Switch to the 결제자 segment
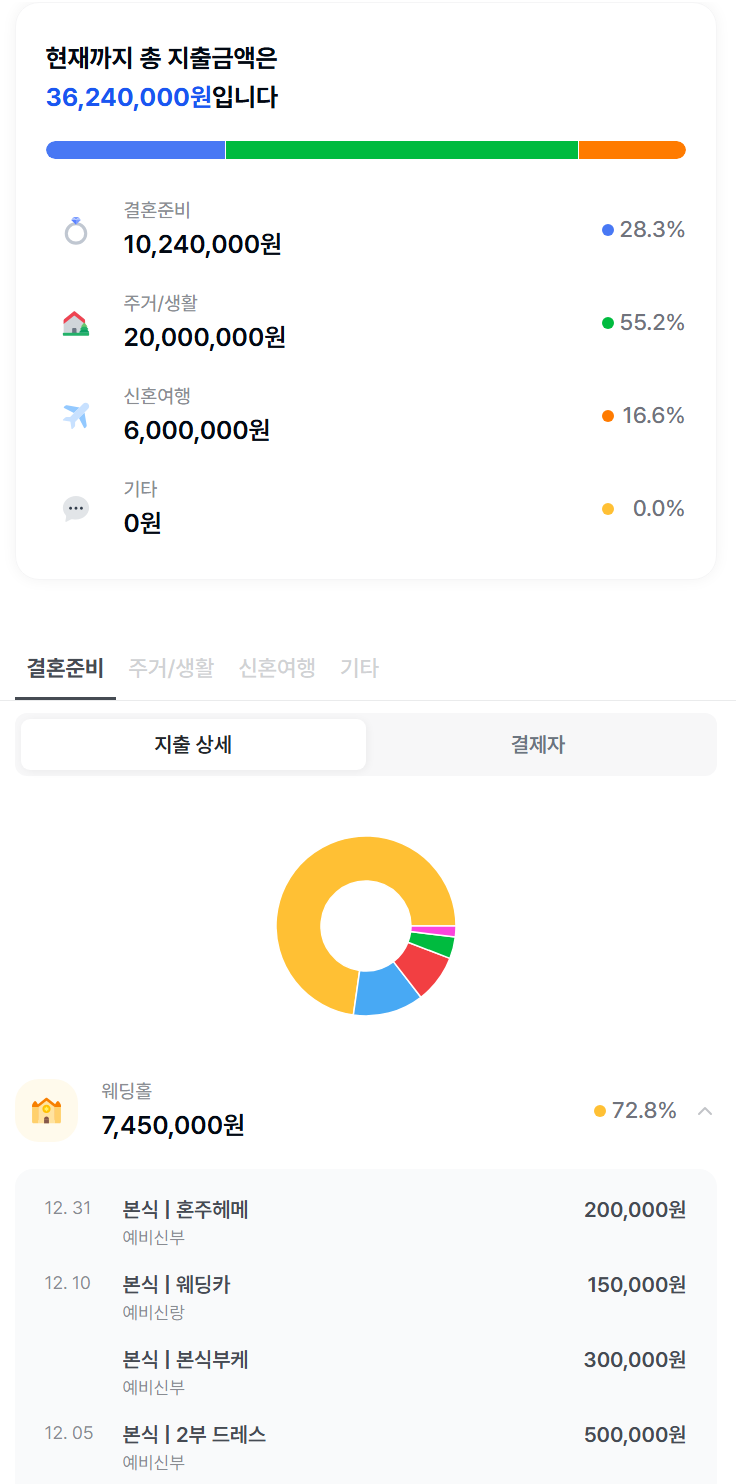Screen dimensions: 736x1484 [x=538, y=745]
